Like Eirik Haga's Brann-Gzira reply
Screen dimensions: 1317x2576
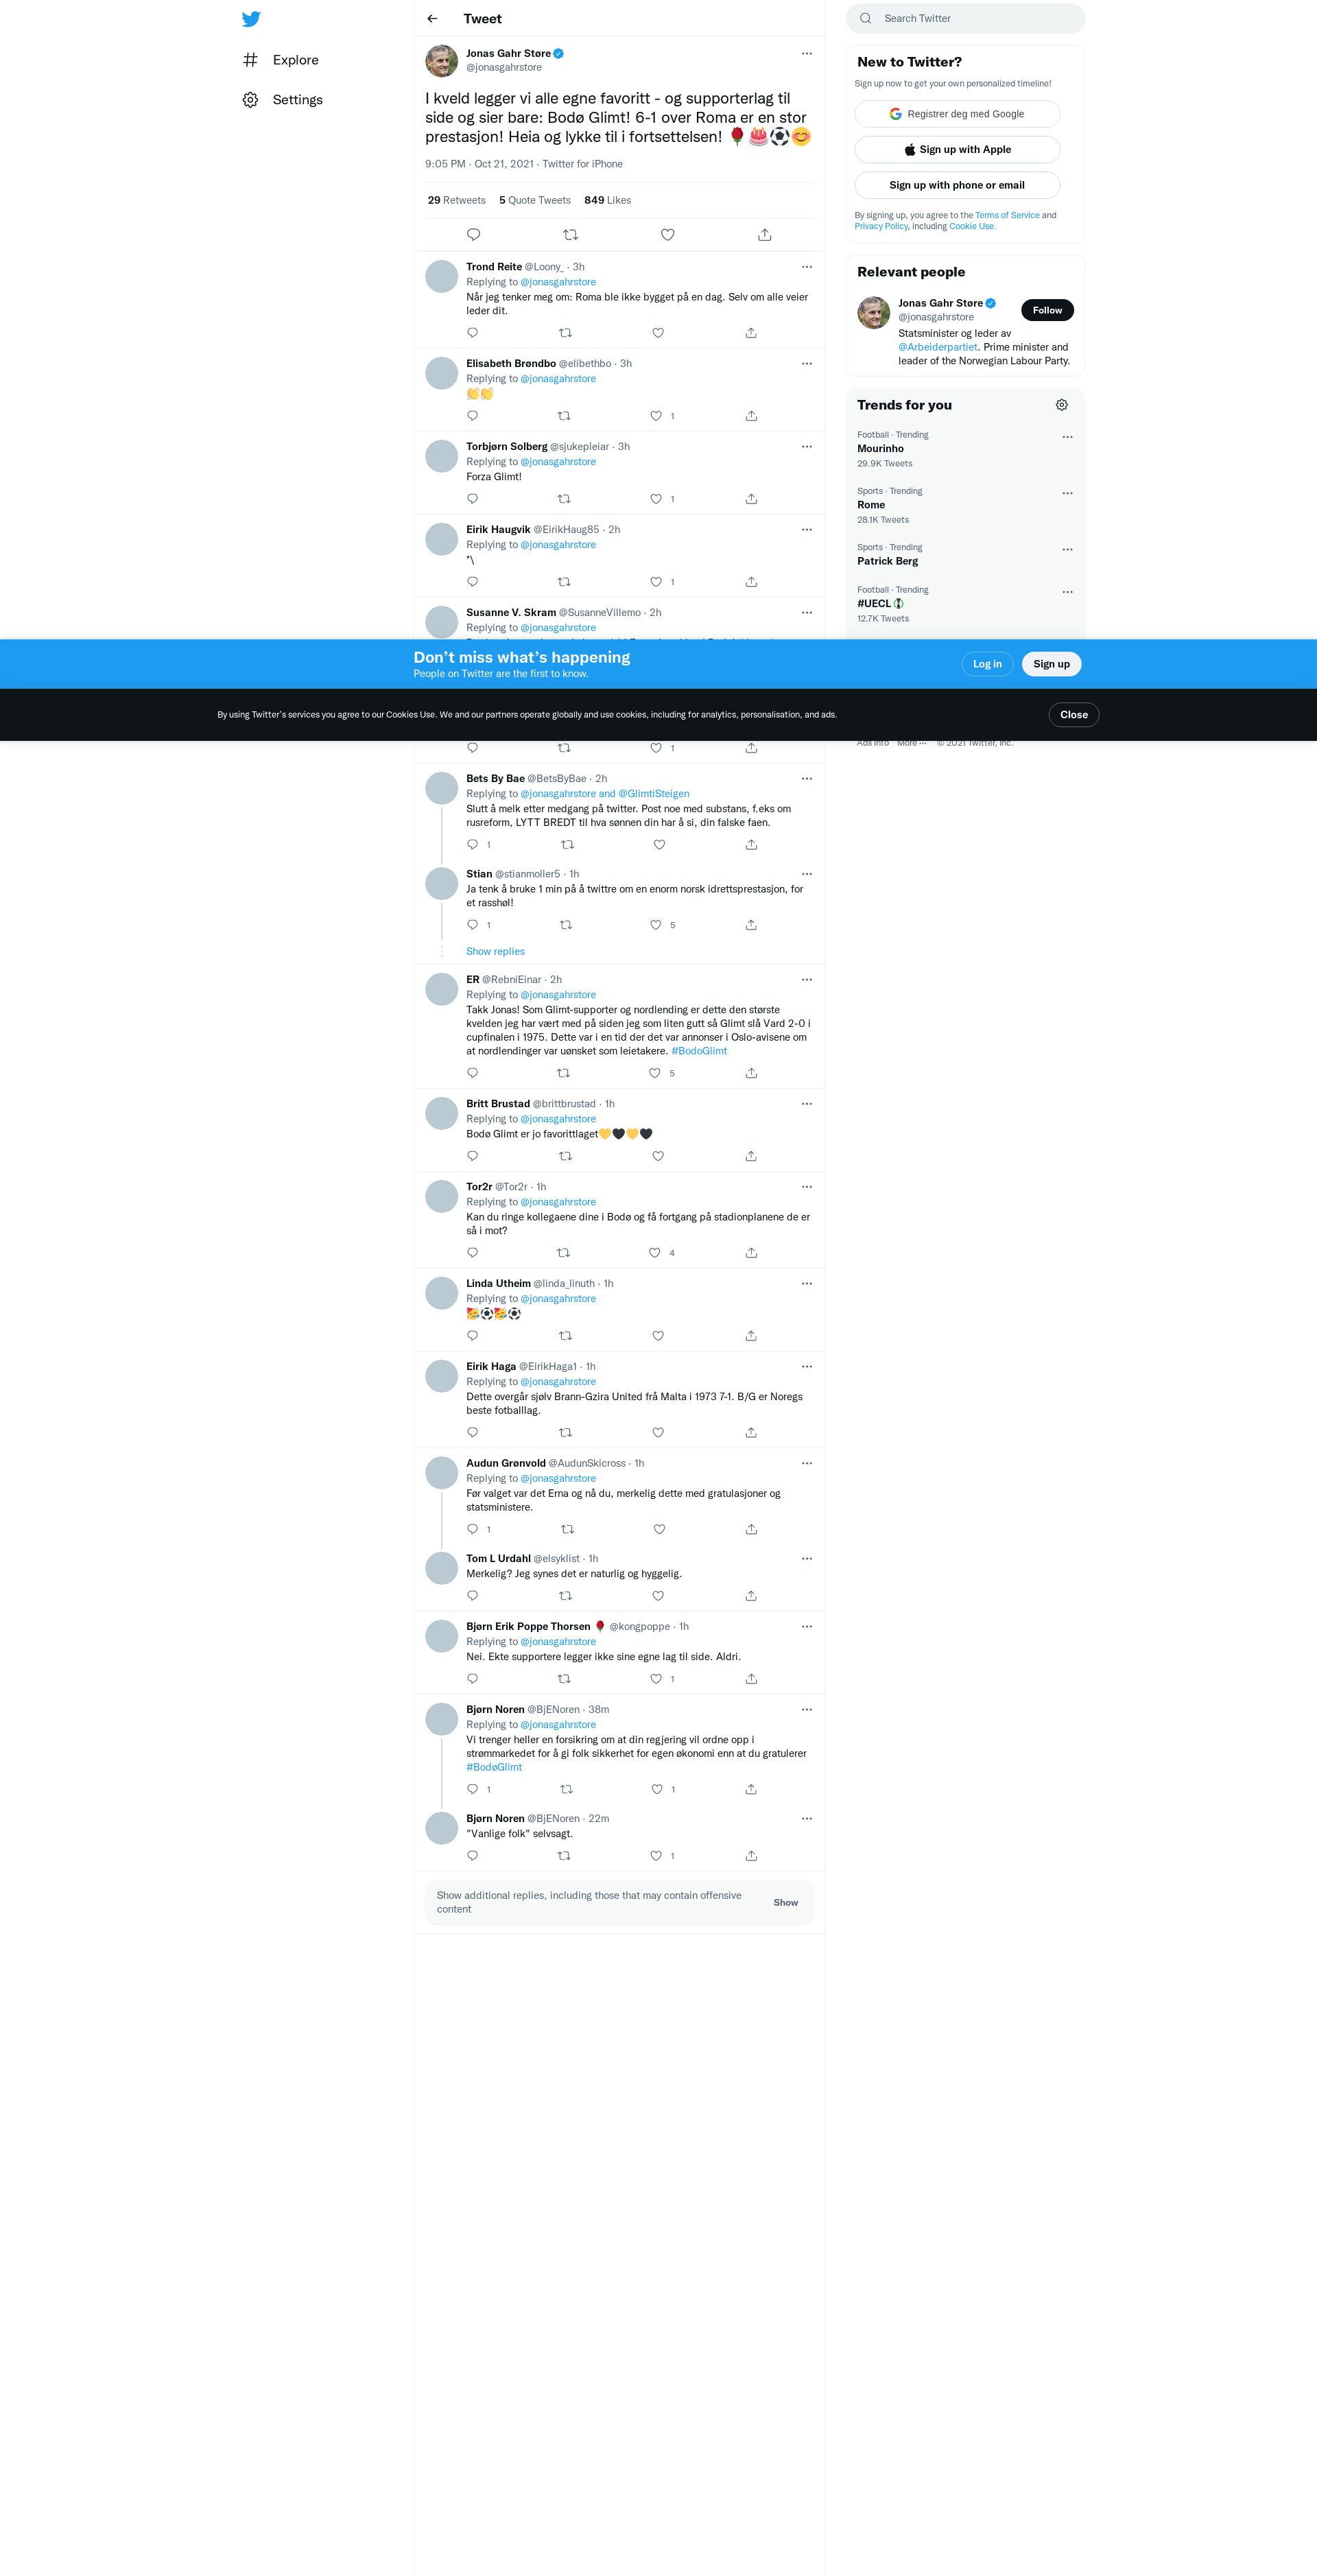[x=658, y=1433]
